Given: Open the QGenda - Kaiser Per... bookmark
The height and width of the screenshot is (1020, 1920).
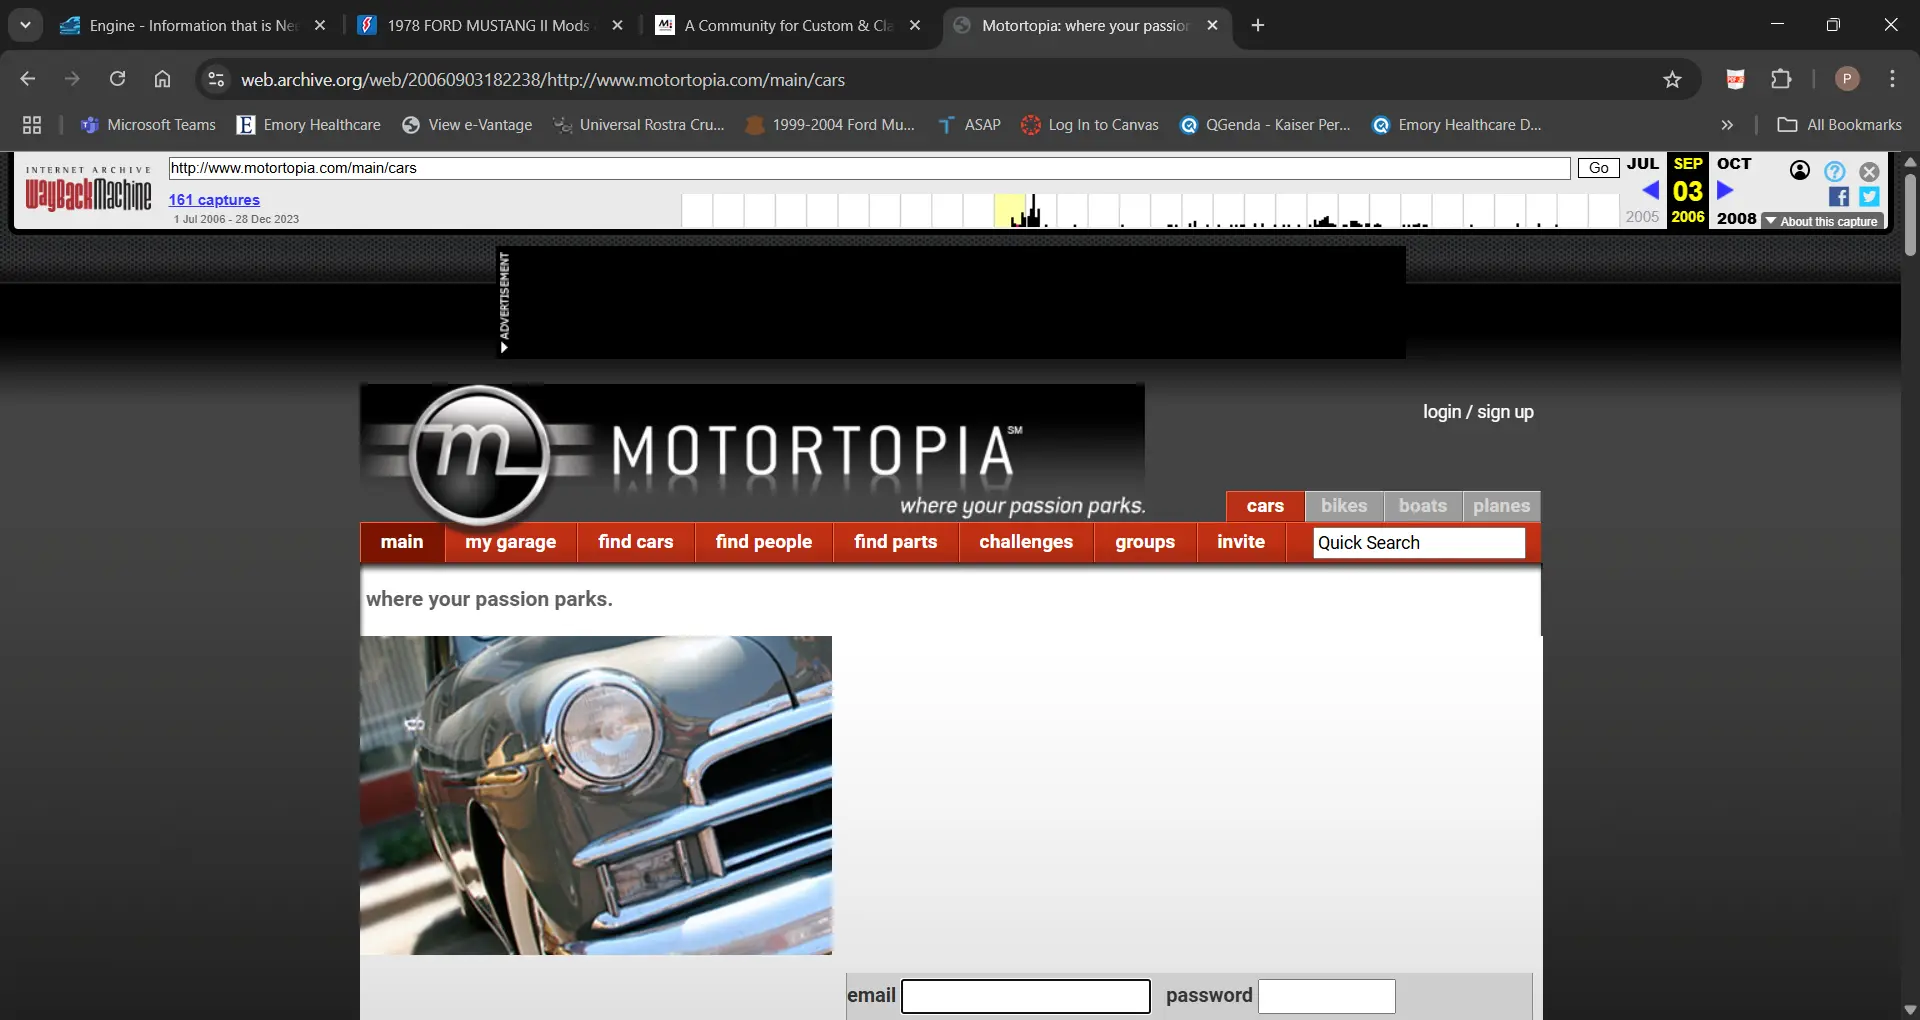Looking at the screenshot, I should [1265, 125].
